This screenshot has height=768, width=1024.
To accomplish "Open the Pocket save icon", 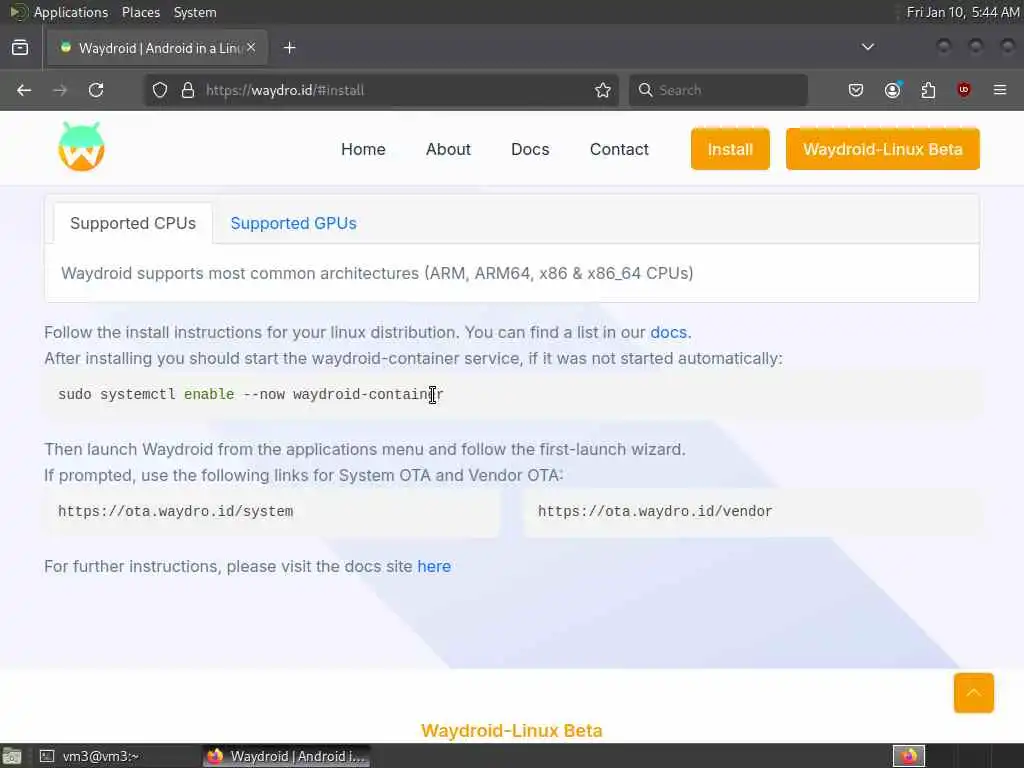I will coord(856,90).
